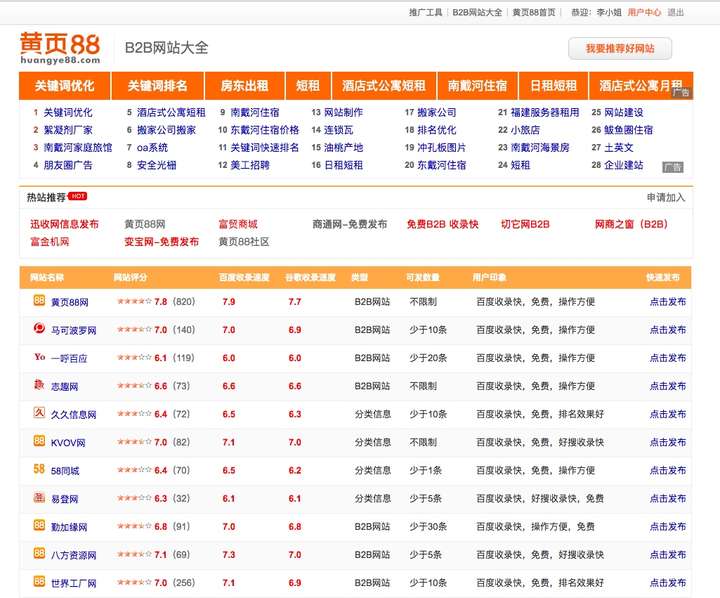
Task: Click the 八方资源网 favicon
Action: click(39, 553)
